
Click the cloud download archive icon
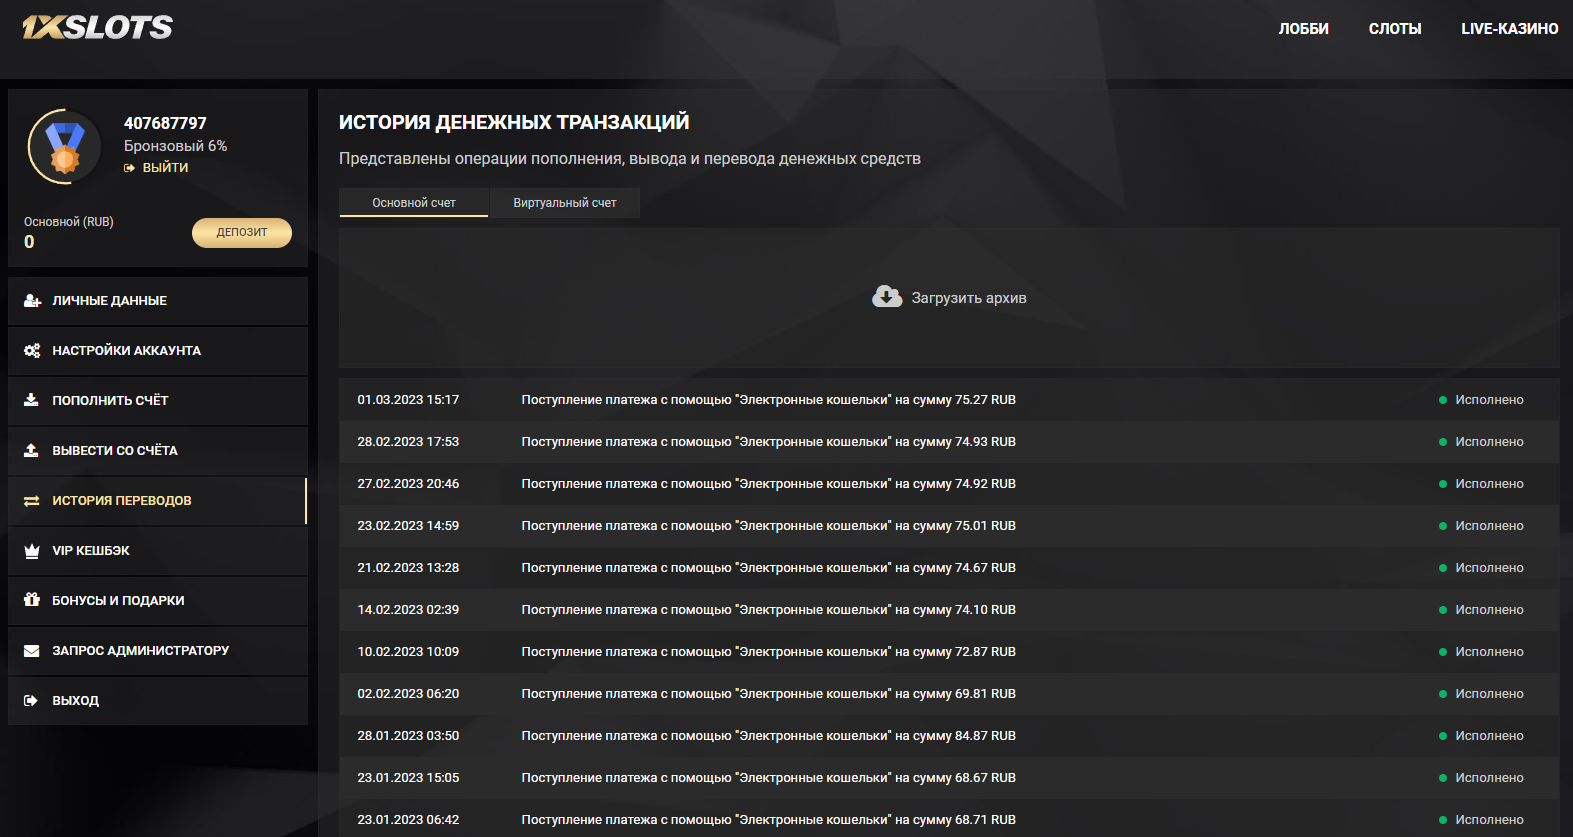coord(887,297)
